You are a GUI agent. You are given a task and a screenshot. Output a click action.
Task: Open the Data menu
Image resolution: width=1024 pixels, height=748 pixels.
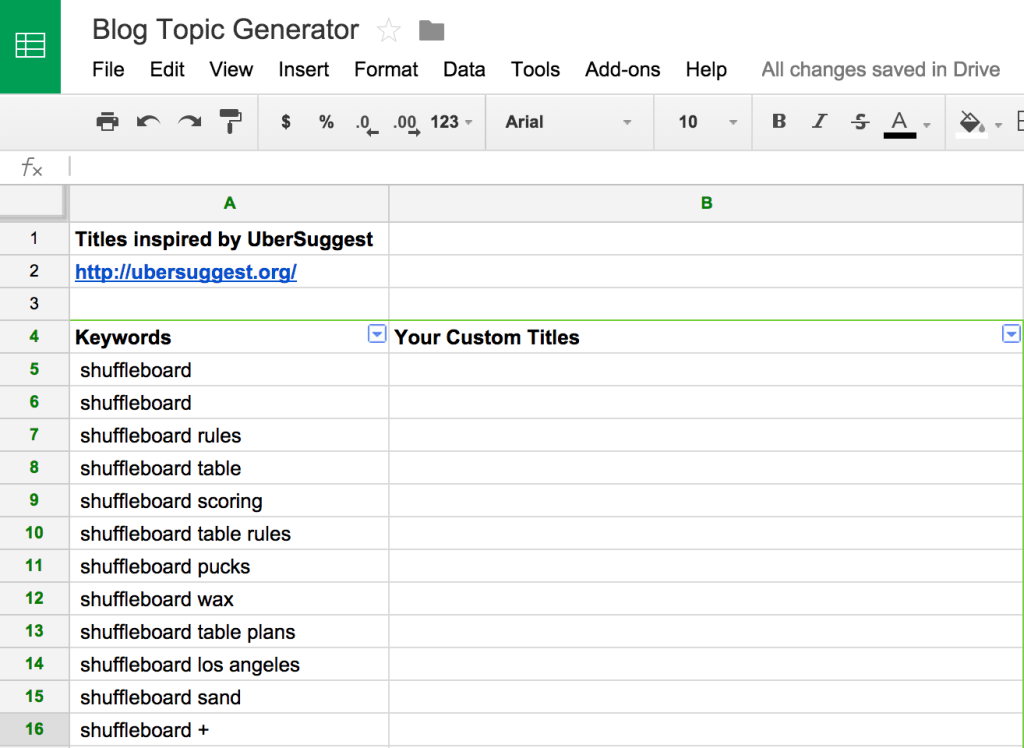click(x=464, y=69)
